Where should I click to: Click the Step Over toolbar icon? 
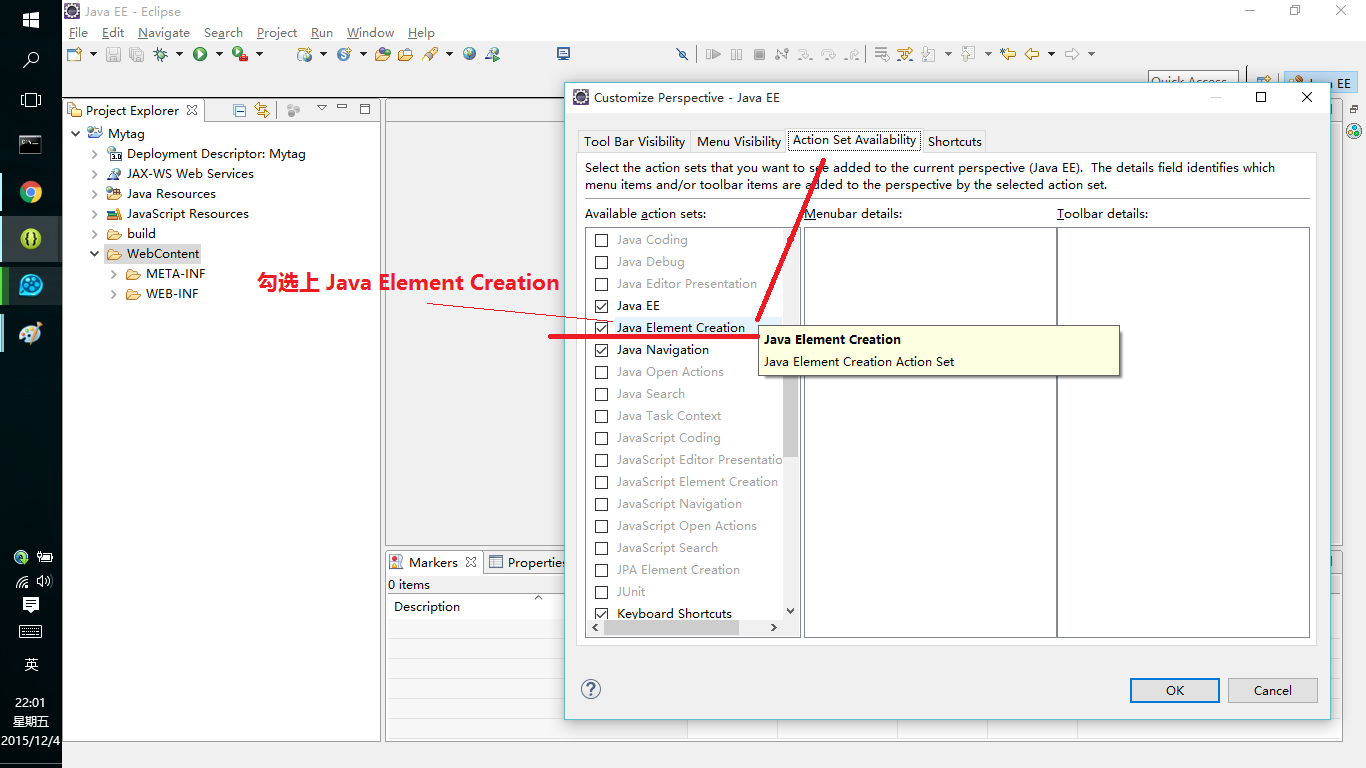pos(828,54)
